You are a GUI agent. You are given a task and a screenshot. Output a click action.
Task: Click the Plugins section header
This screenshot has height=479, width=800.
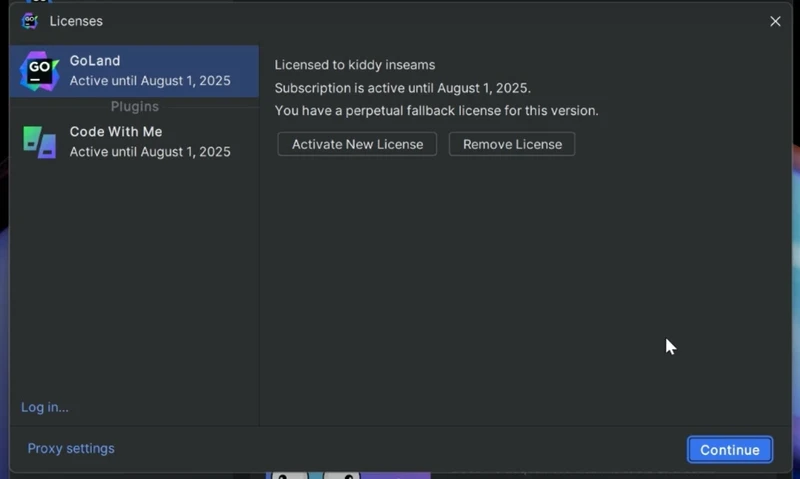coord(135,106)
